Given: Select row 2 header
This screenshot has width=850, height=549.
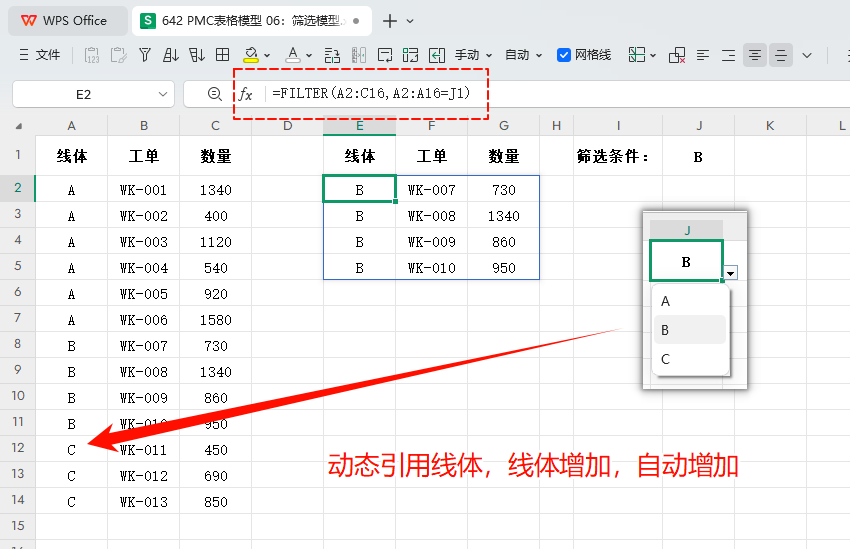Looking at the screenshot, I should coord(18,188).
